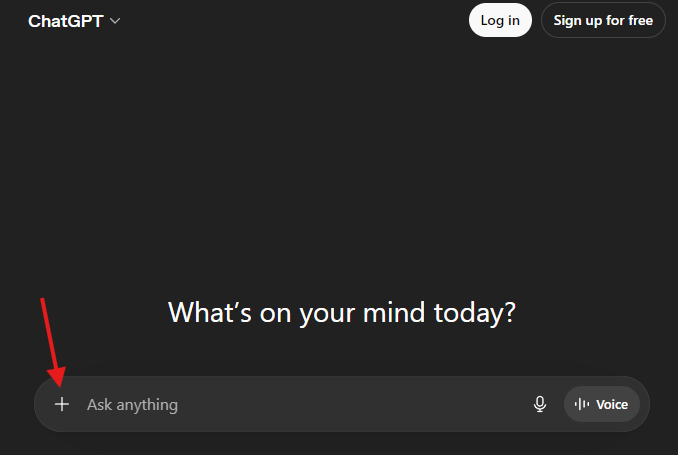Image resolution: width=678 pixels, height=455 pixels.
Task: Click the "Log in" white pill
Action: [x=500, y=20]
